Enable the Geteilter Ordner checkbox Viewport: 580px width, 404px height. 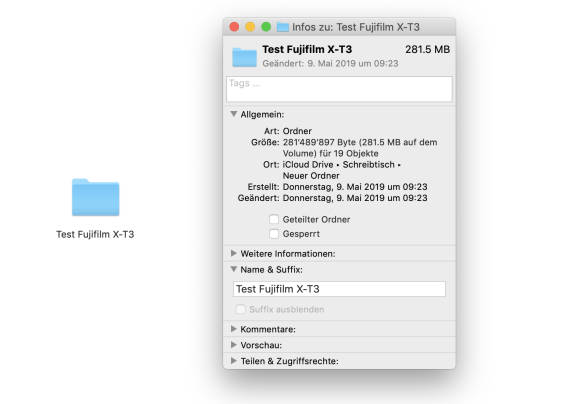click(274, 219)
